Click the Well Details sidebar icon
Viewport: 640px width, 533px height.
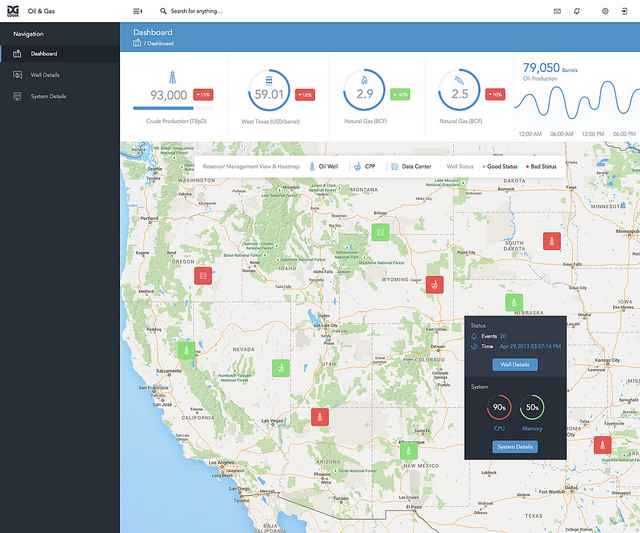tap(18, 75)
